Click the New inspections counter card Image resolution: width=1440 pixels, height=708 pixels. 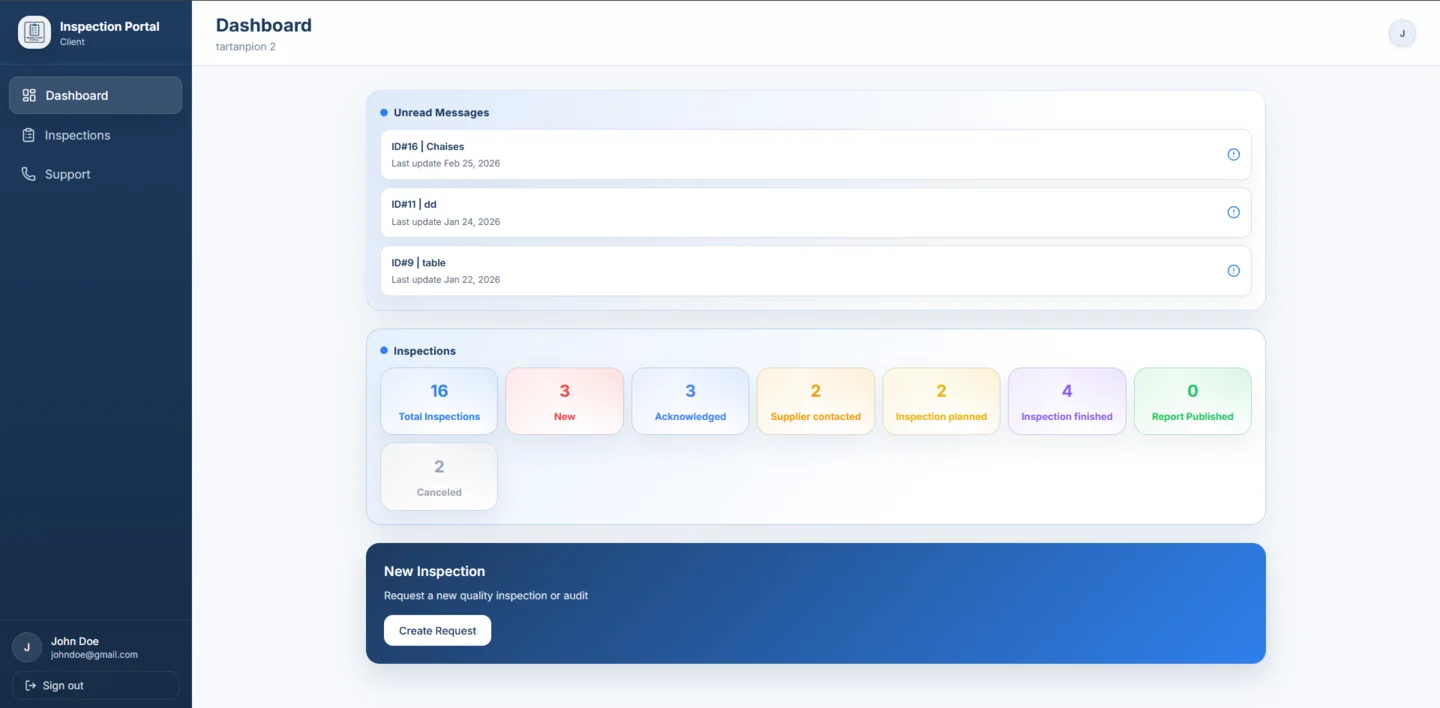tap(564, 400)
